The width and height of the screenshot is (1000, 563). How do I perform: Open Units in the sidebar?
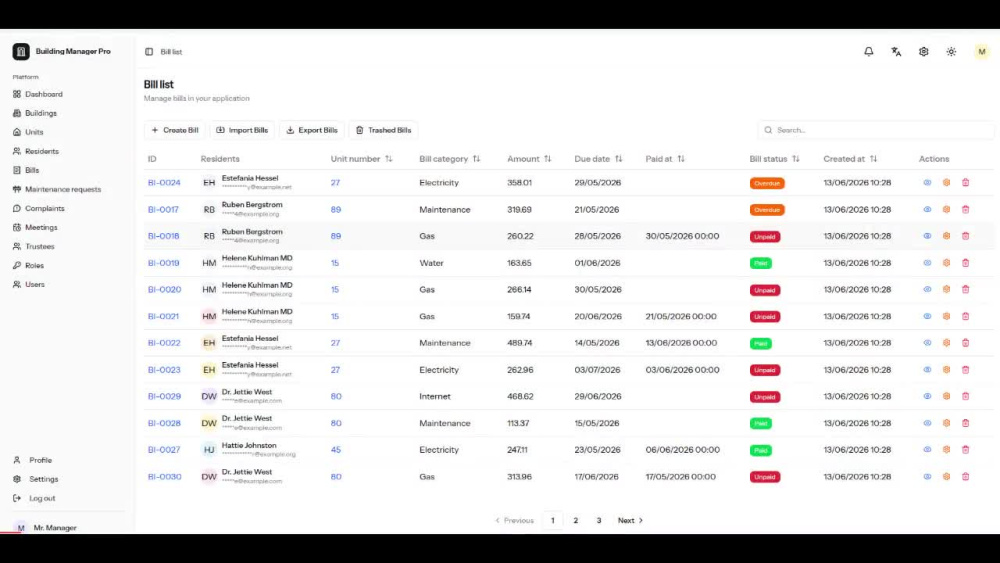(x=28, y=132)
